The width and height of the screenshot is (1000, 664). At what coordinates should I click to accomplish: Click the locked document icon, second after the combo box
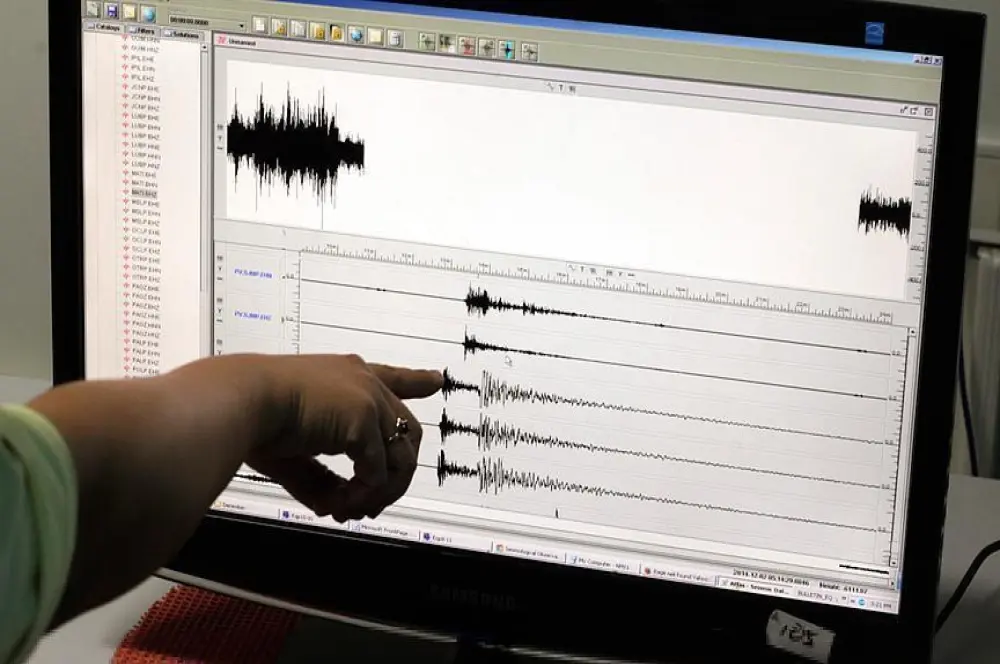[279, 27]
